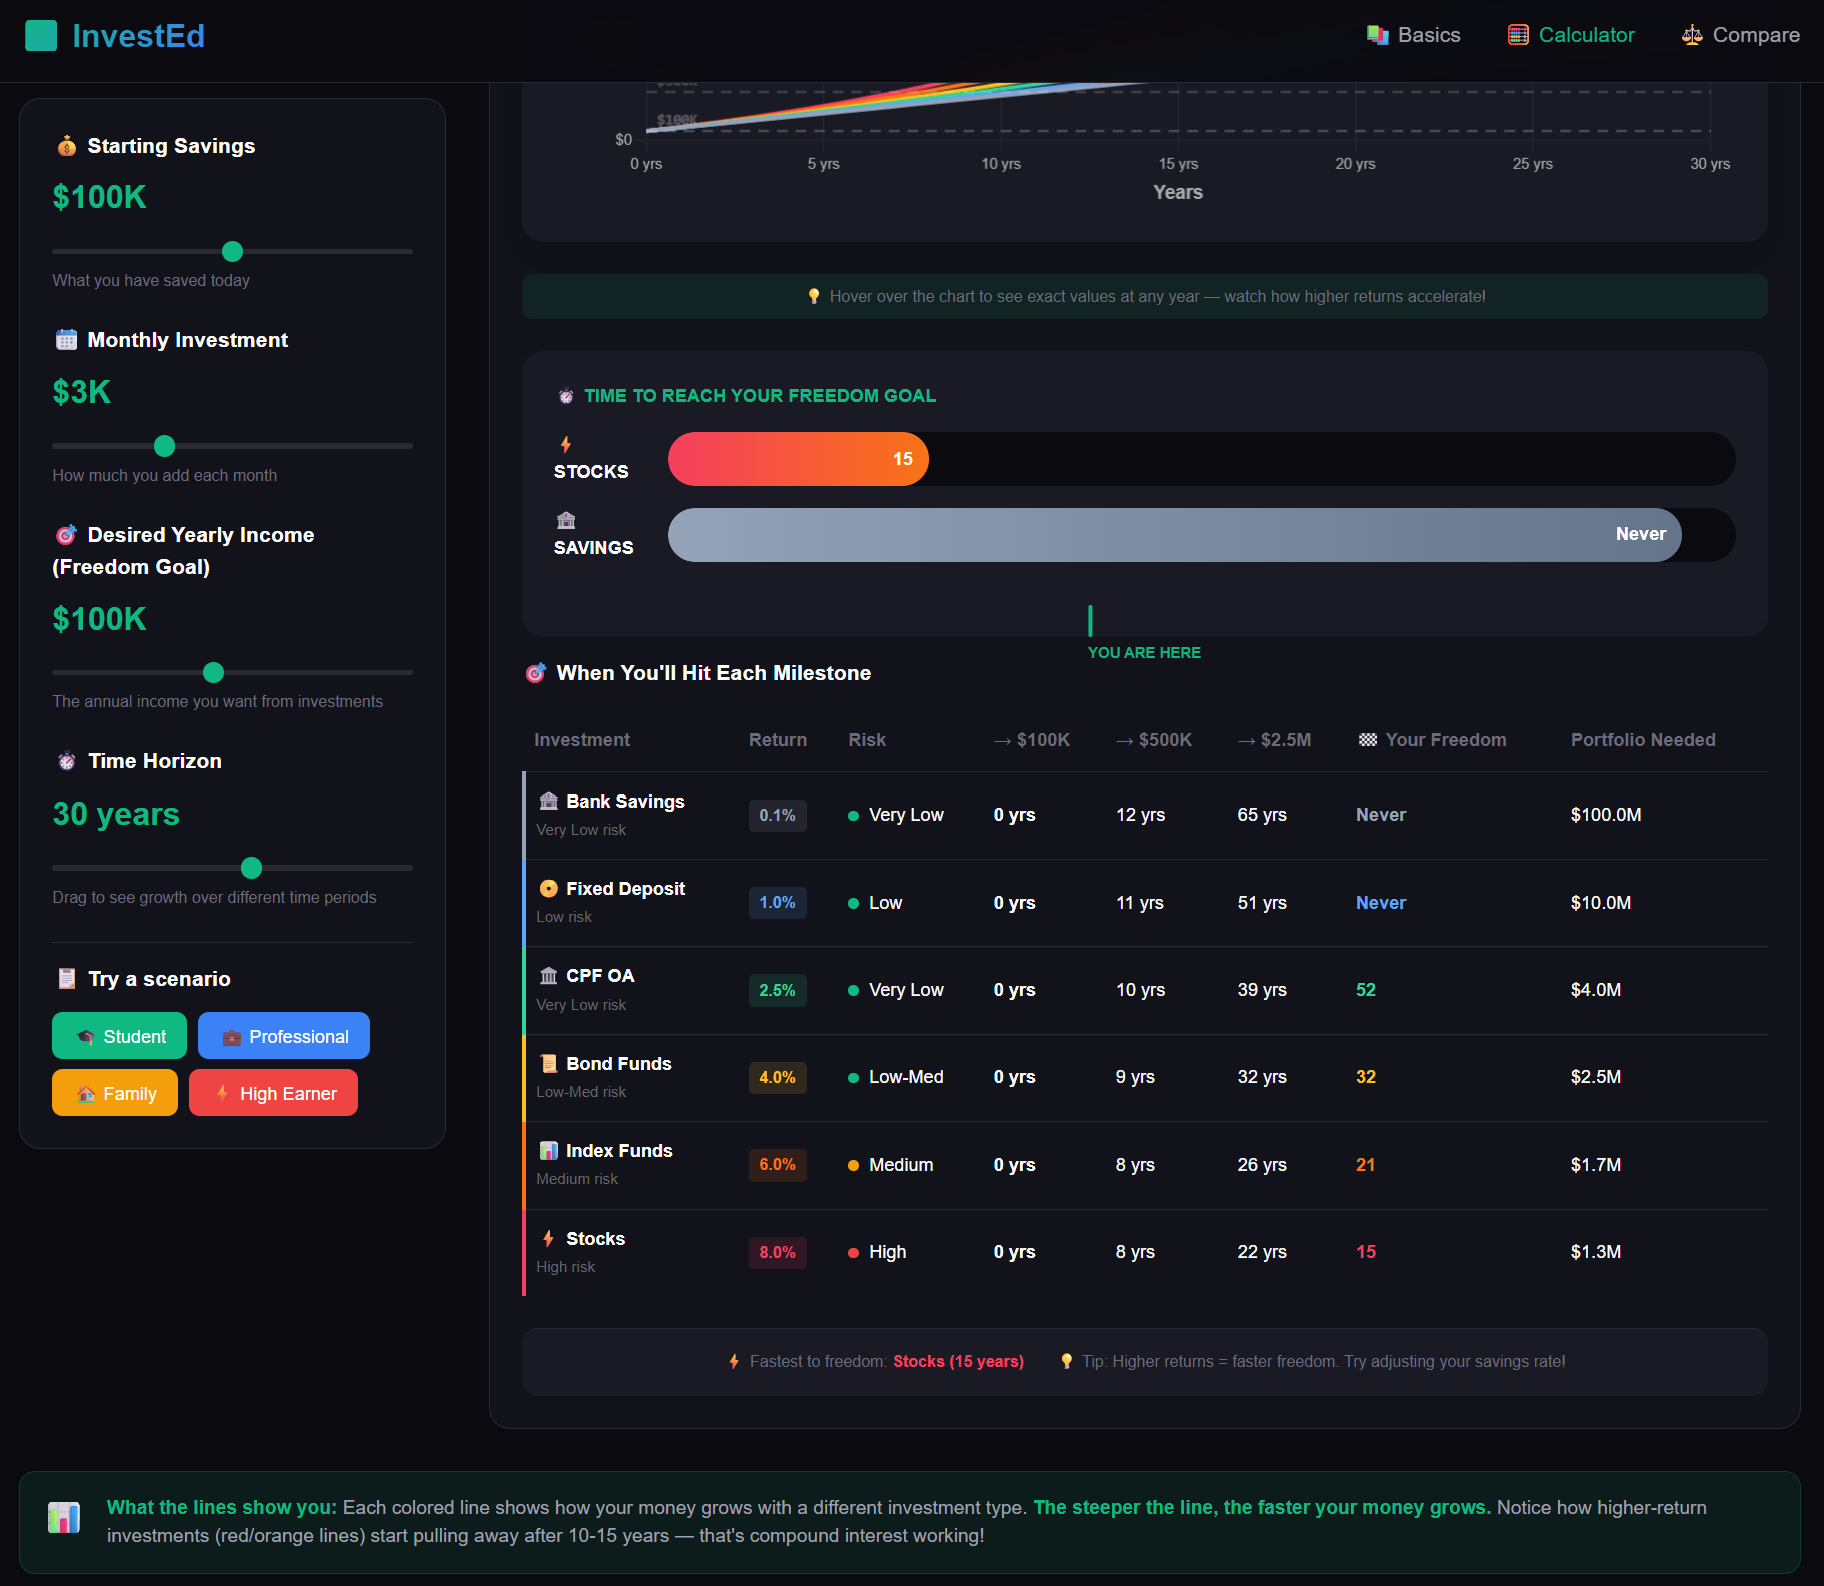Viewport: 1824px width, 1586px height.
Task: Click the target icon beside milestone heading
Action: pyautogui.click(x=536, y=673)
